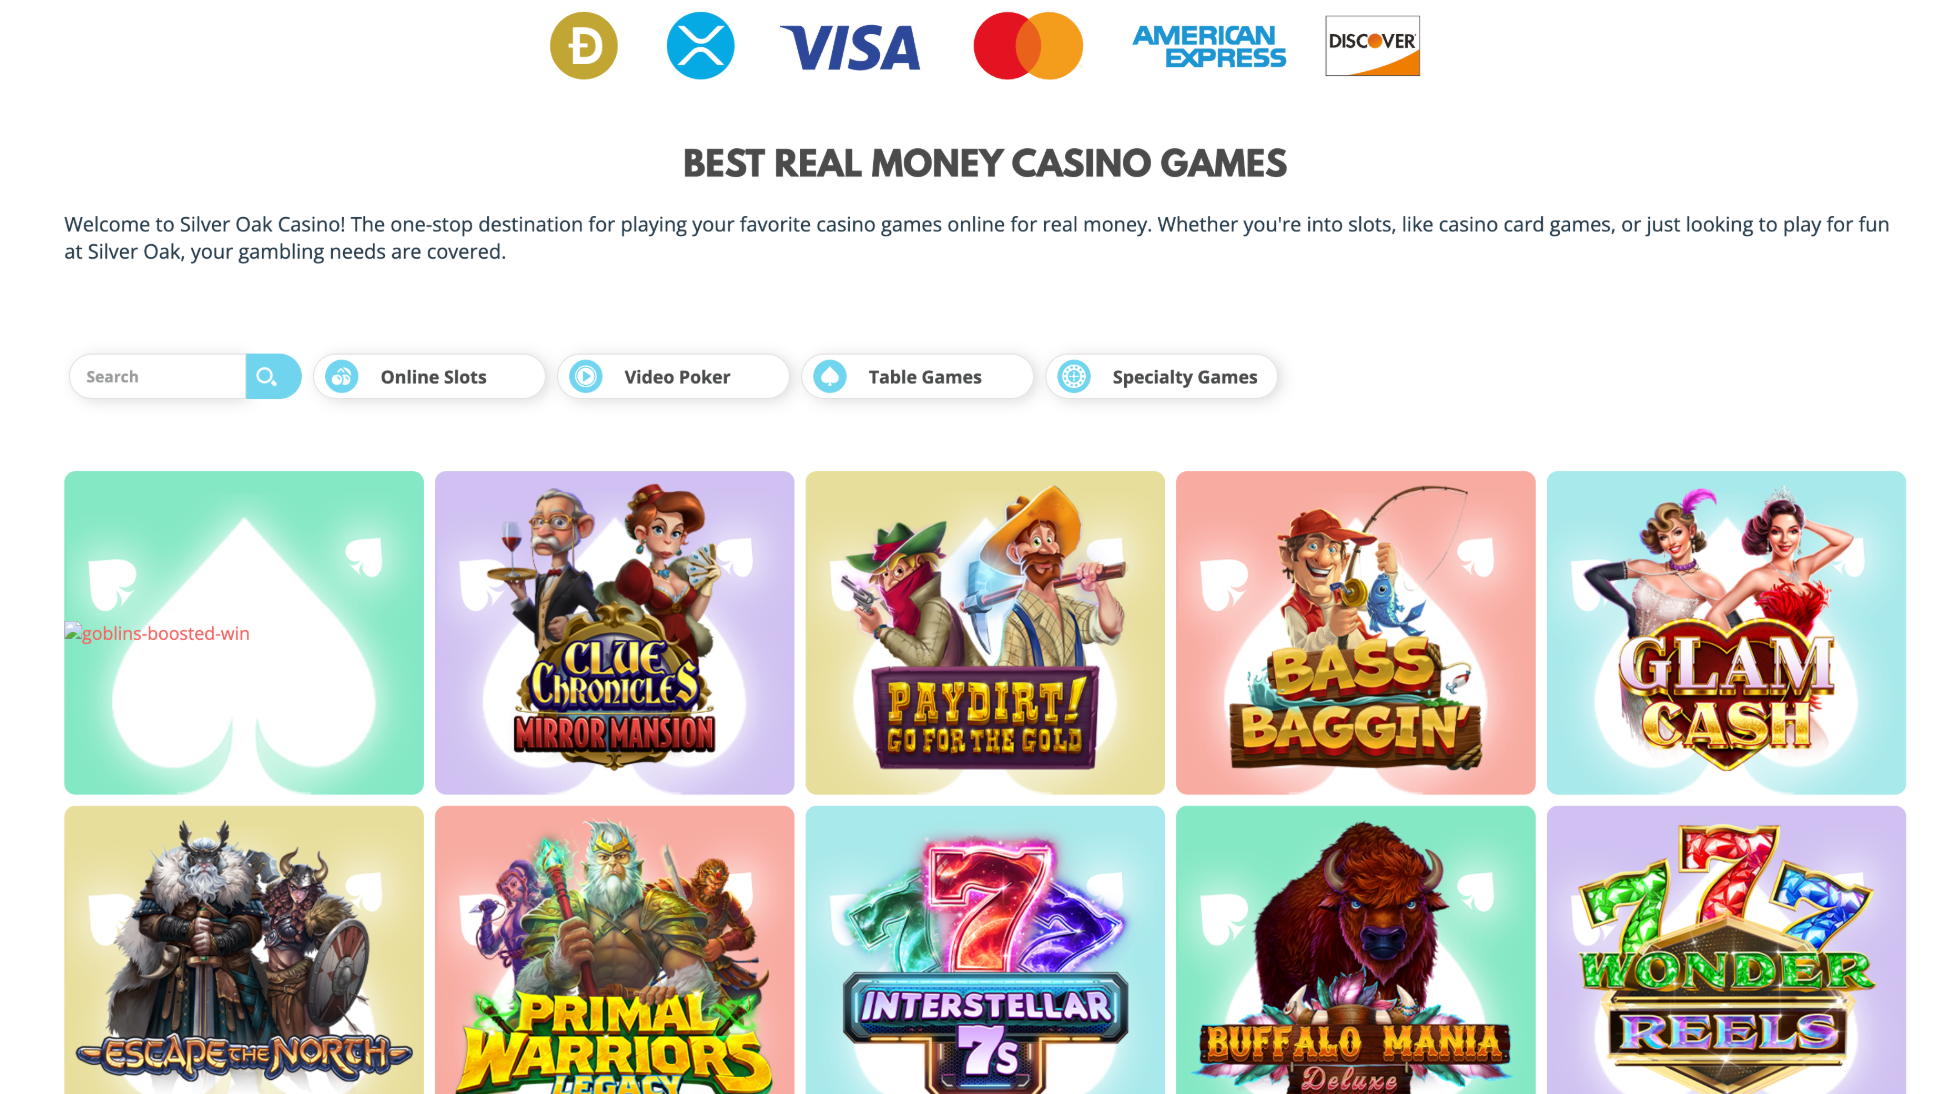
Task: Open Clue Chronicles Mirror Mansion game
Action: click(x=614, y=633)
